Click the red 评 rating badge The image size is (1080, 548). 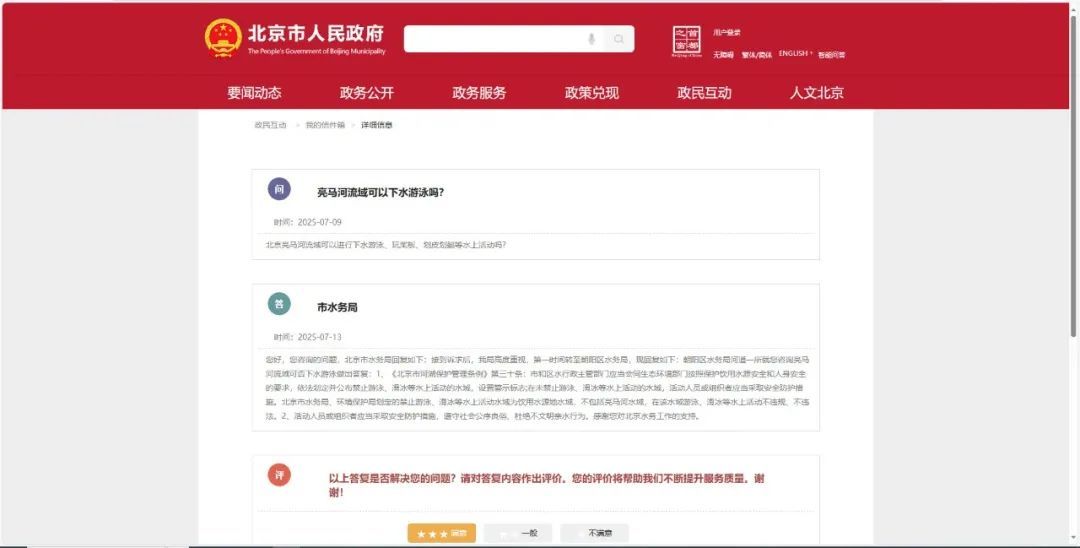(279, 475)
